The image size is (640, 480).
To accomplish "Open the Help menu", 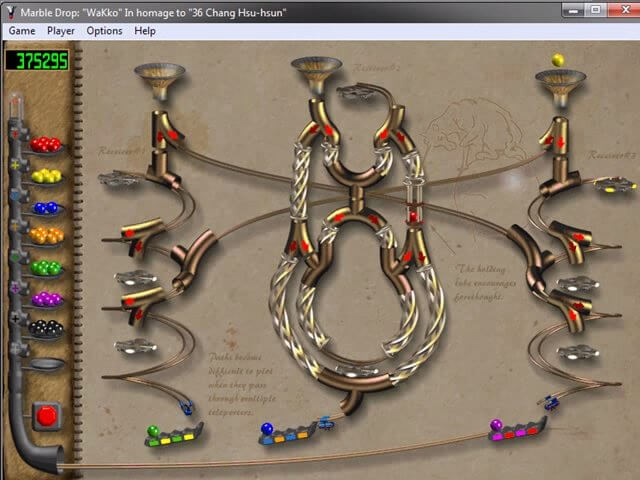I will pos(145,31).
